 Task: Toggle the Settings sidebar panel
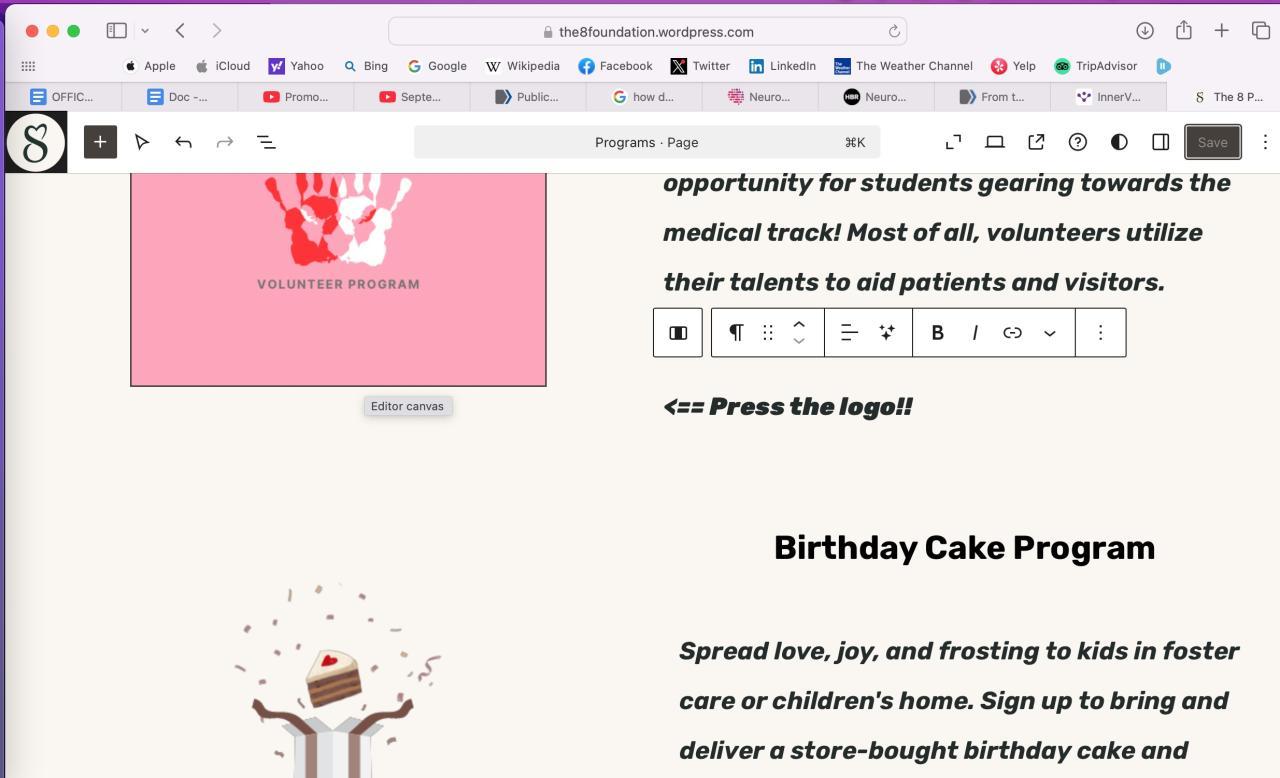tap(1160, 142)
